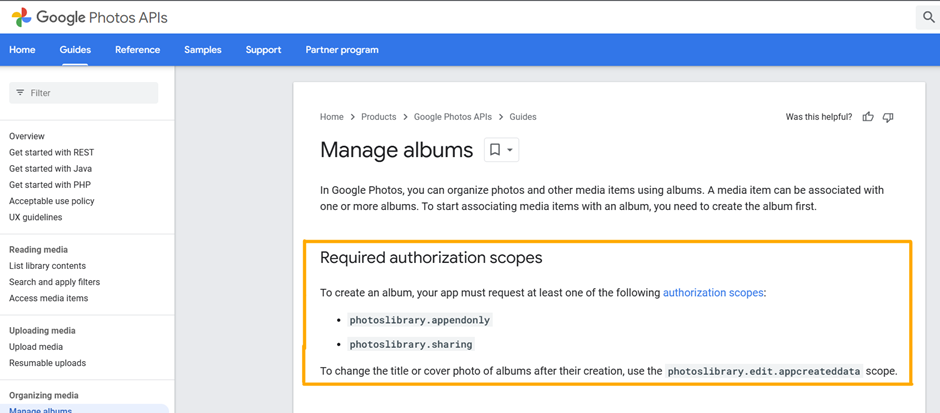Open search with the magnifier icon
Viewport: 940px width, 413px height.
pos(929,17)
